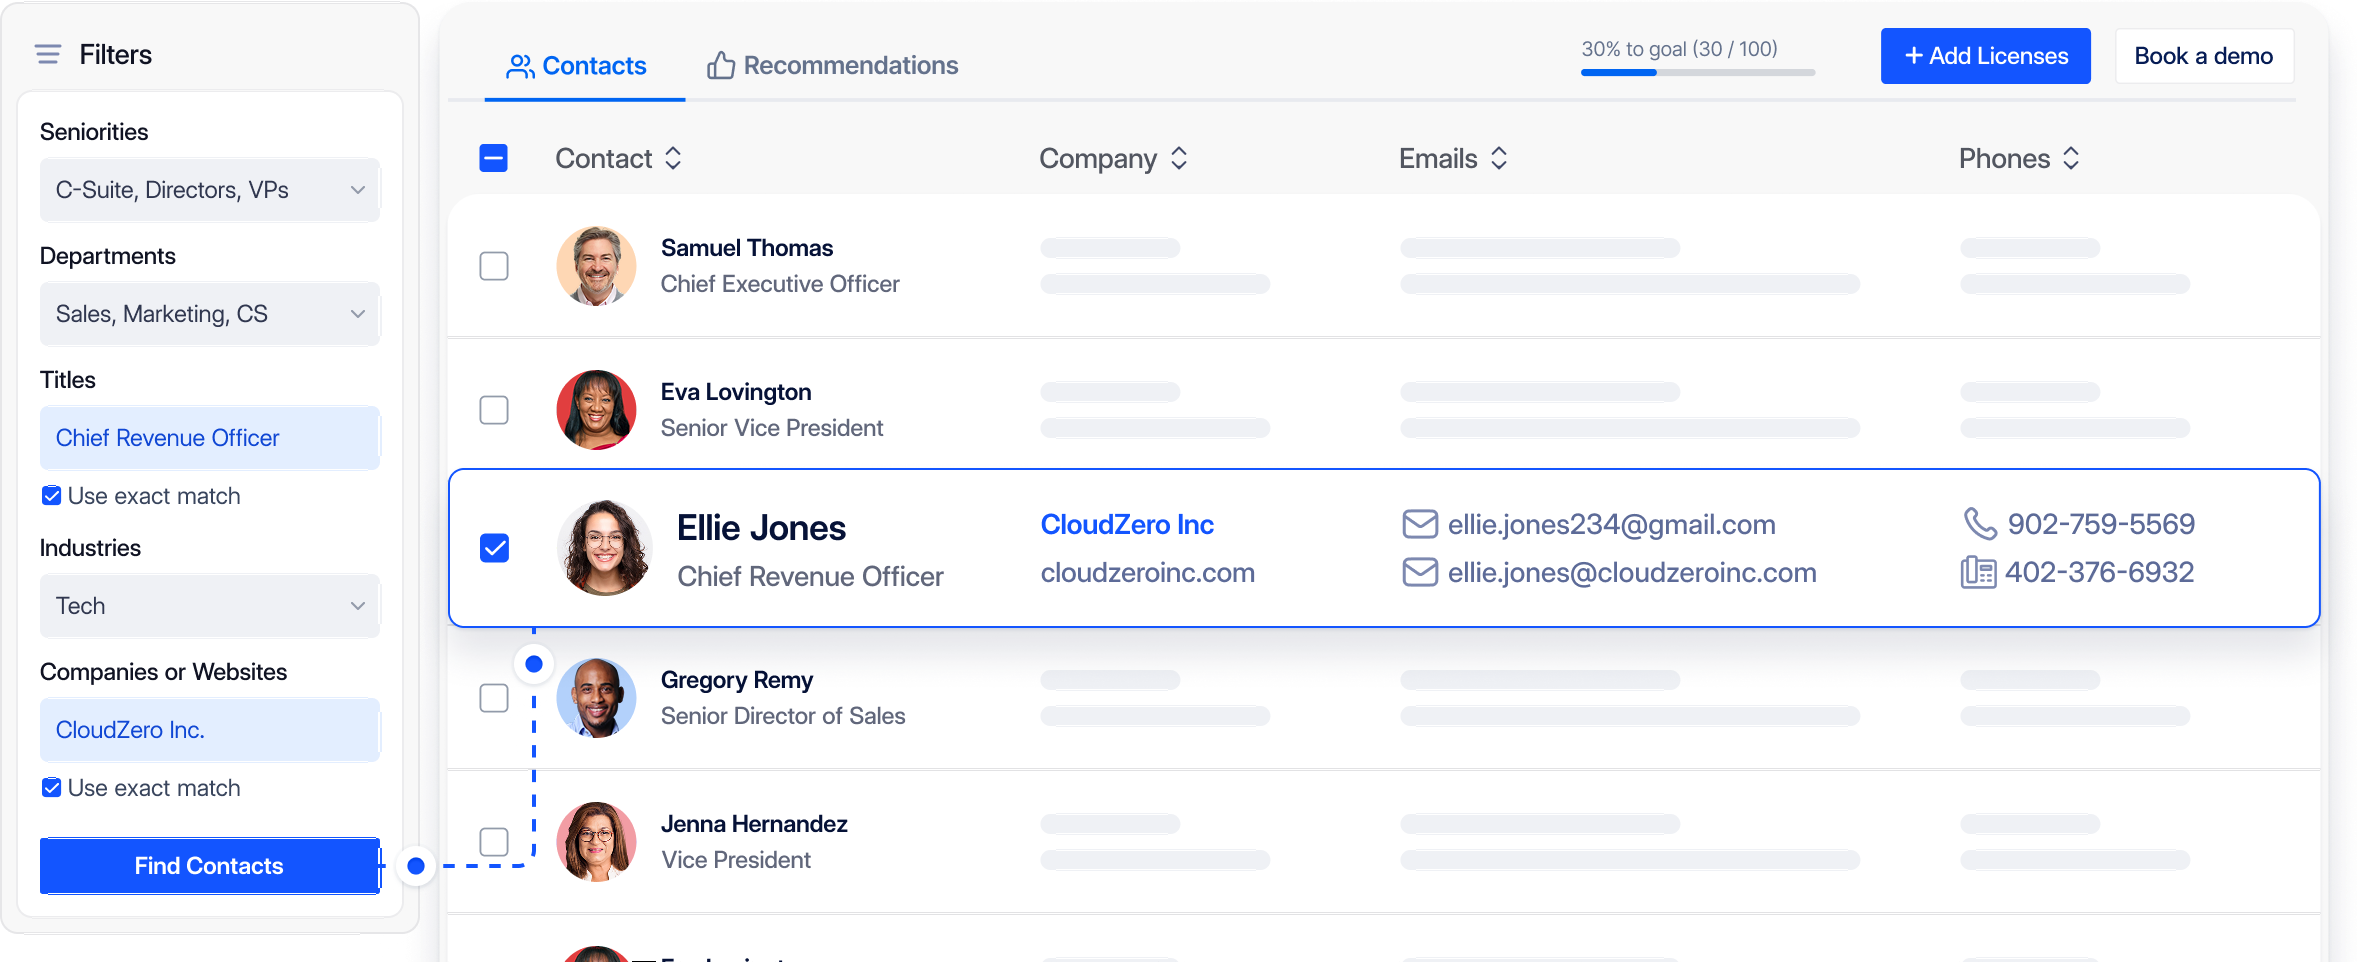Click the Senior Director of Sales title
This screenshot has width=2357, height=962.
(x=783, y=716)
